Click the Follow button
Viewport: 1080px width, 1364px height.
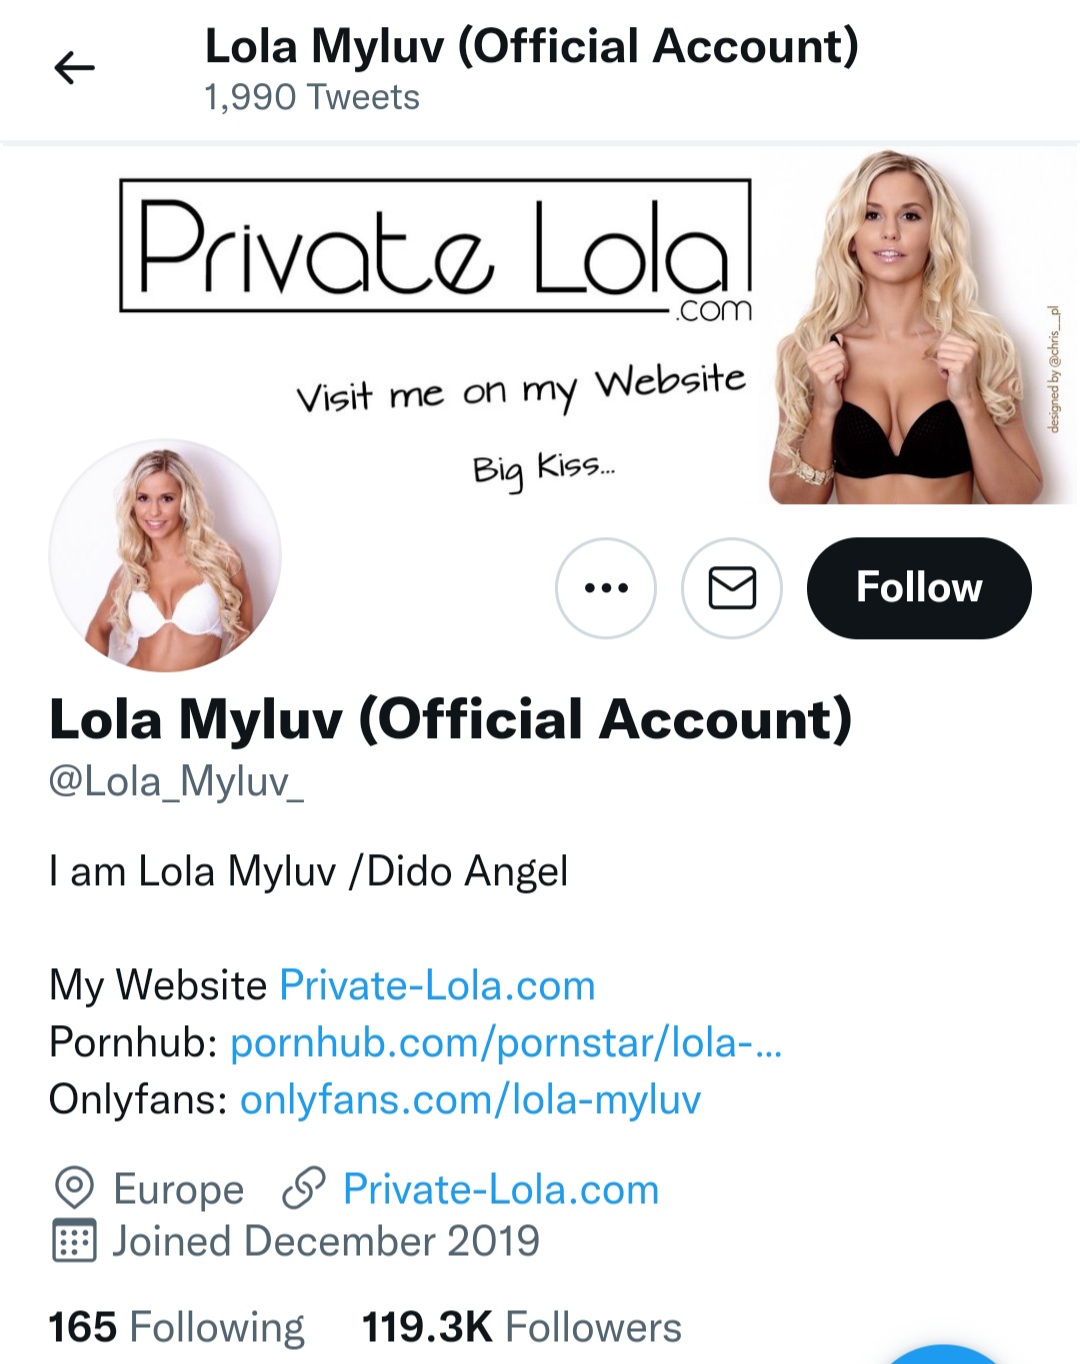pos(919,588)
